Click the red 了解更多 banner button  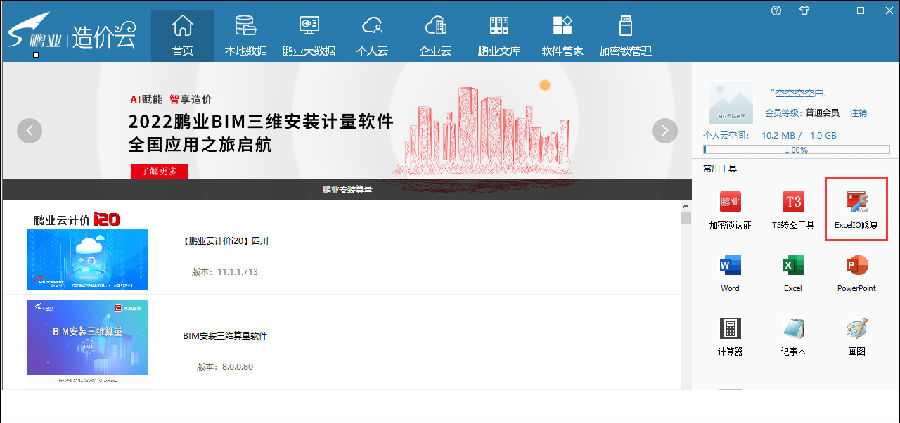tap(159, 171)
